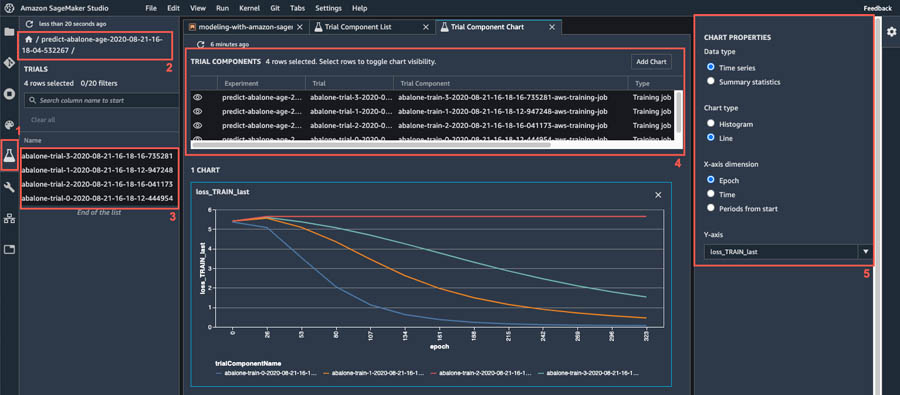The height and width of the screenshot is (395, 900).
Task: Choose Line chart type
Action: coord(711,138)
